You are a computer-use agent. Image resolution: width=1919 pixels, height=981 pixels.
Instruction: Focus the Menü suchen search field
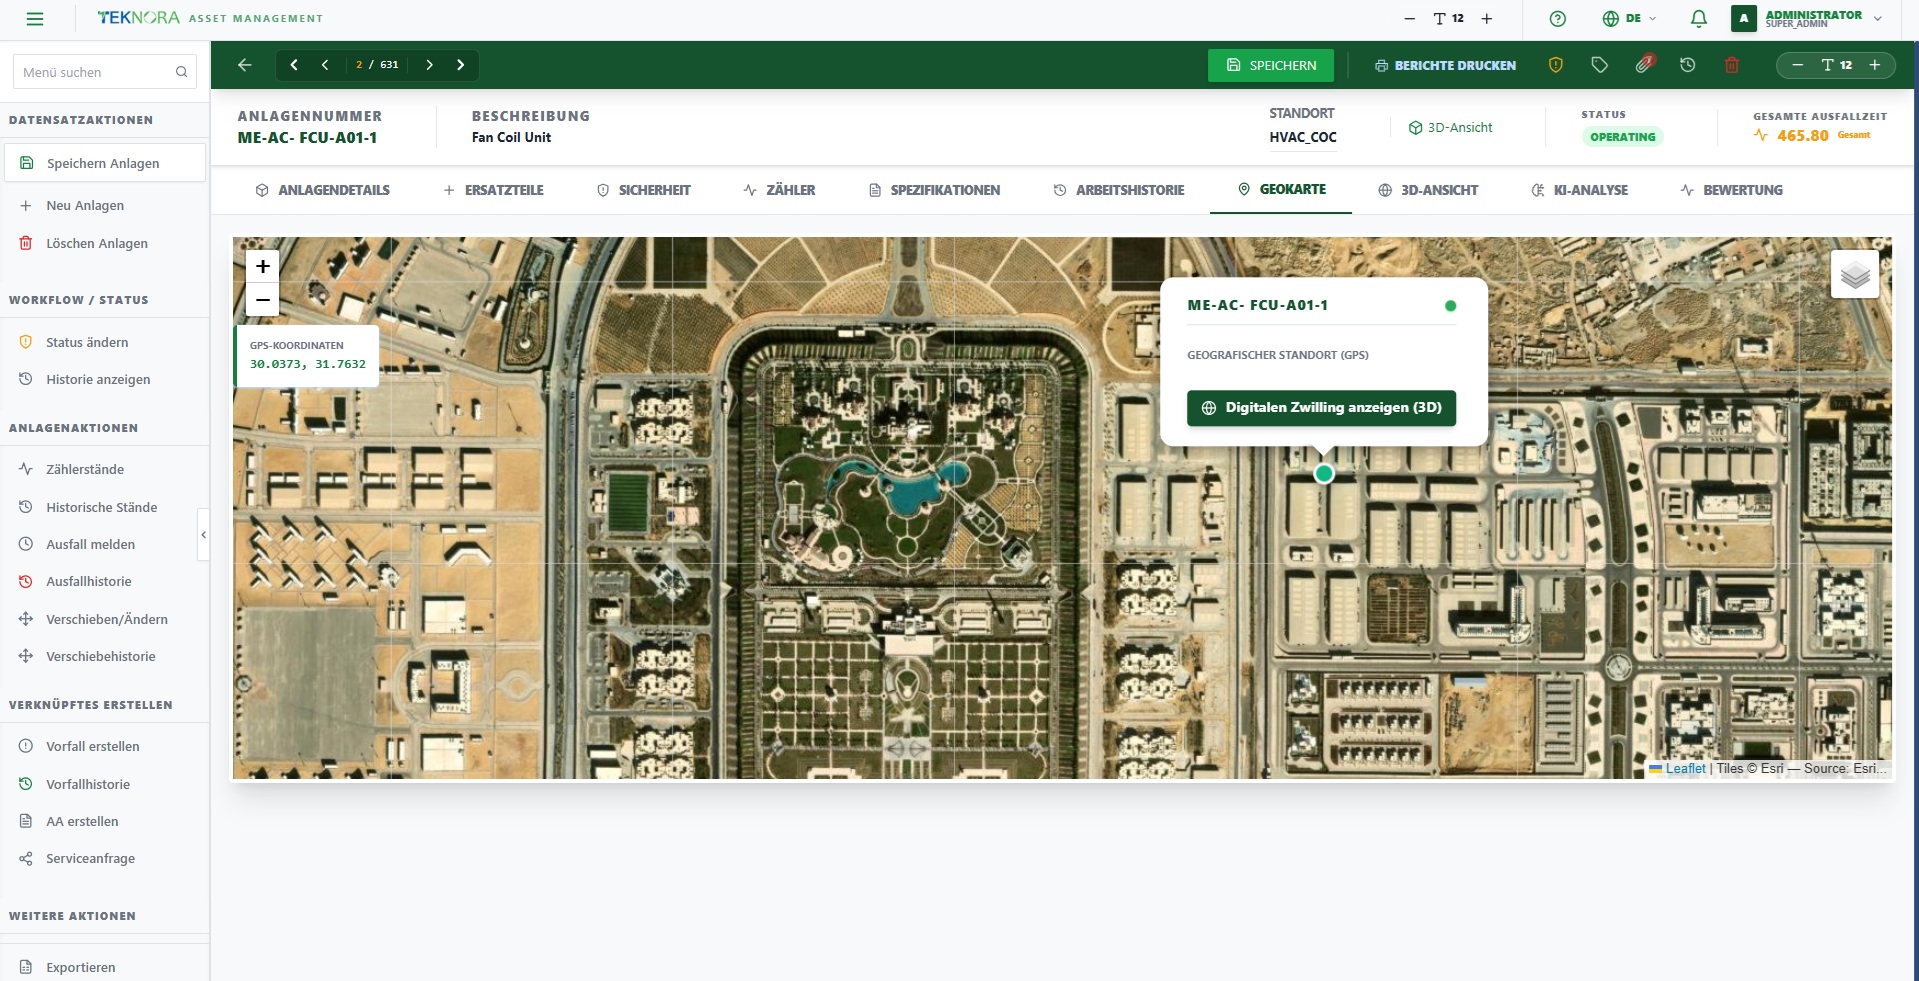104,72
